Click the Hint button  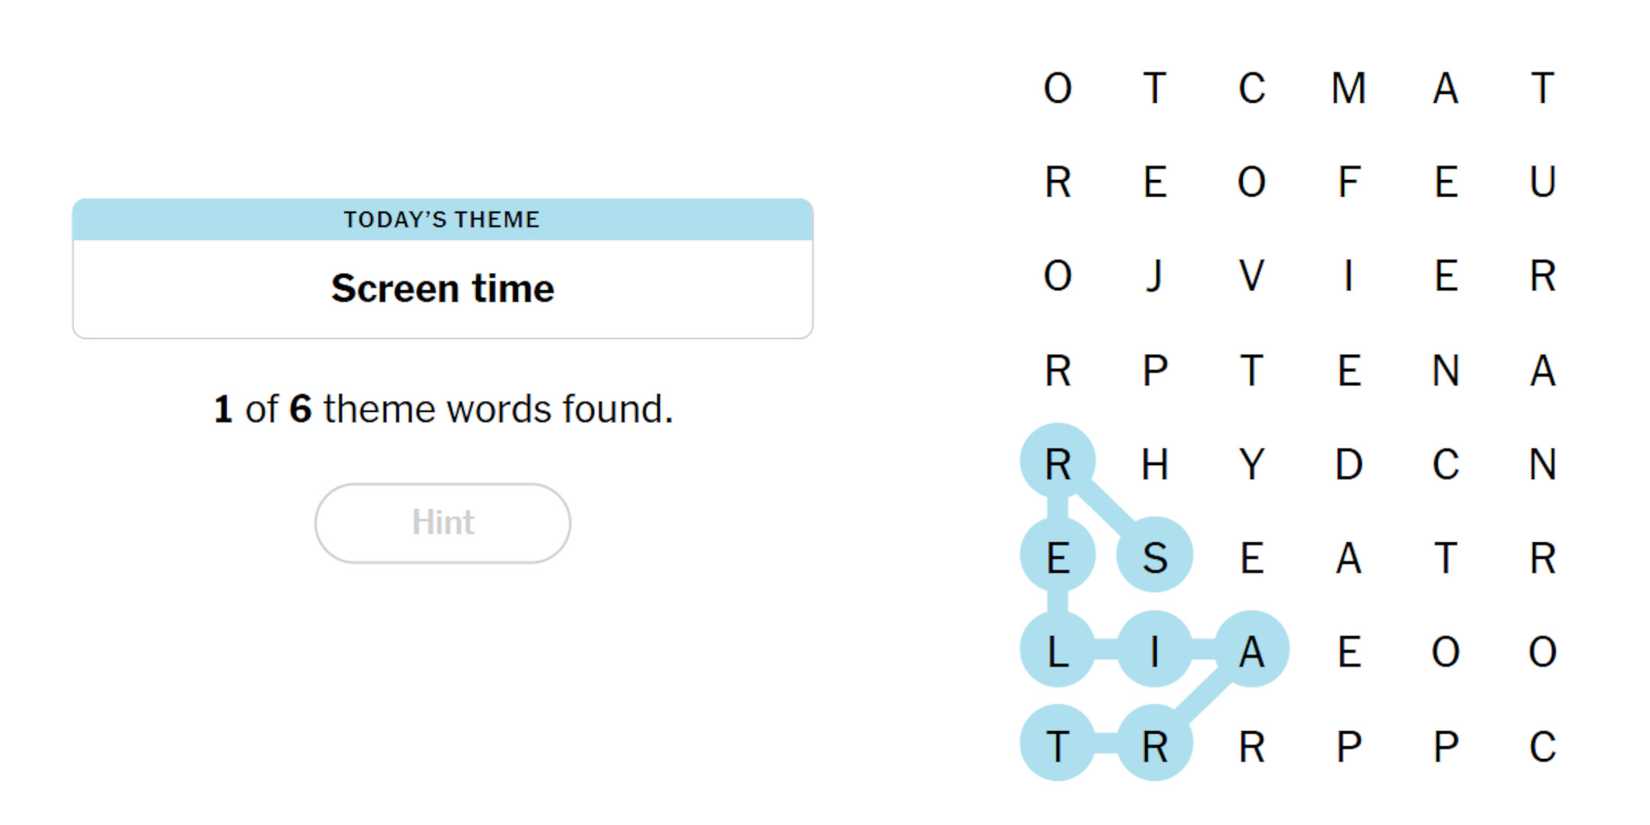442,523
